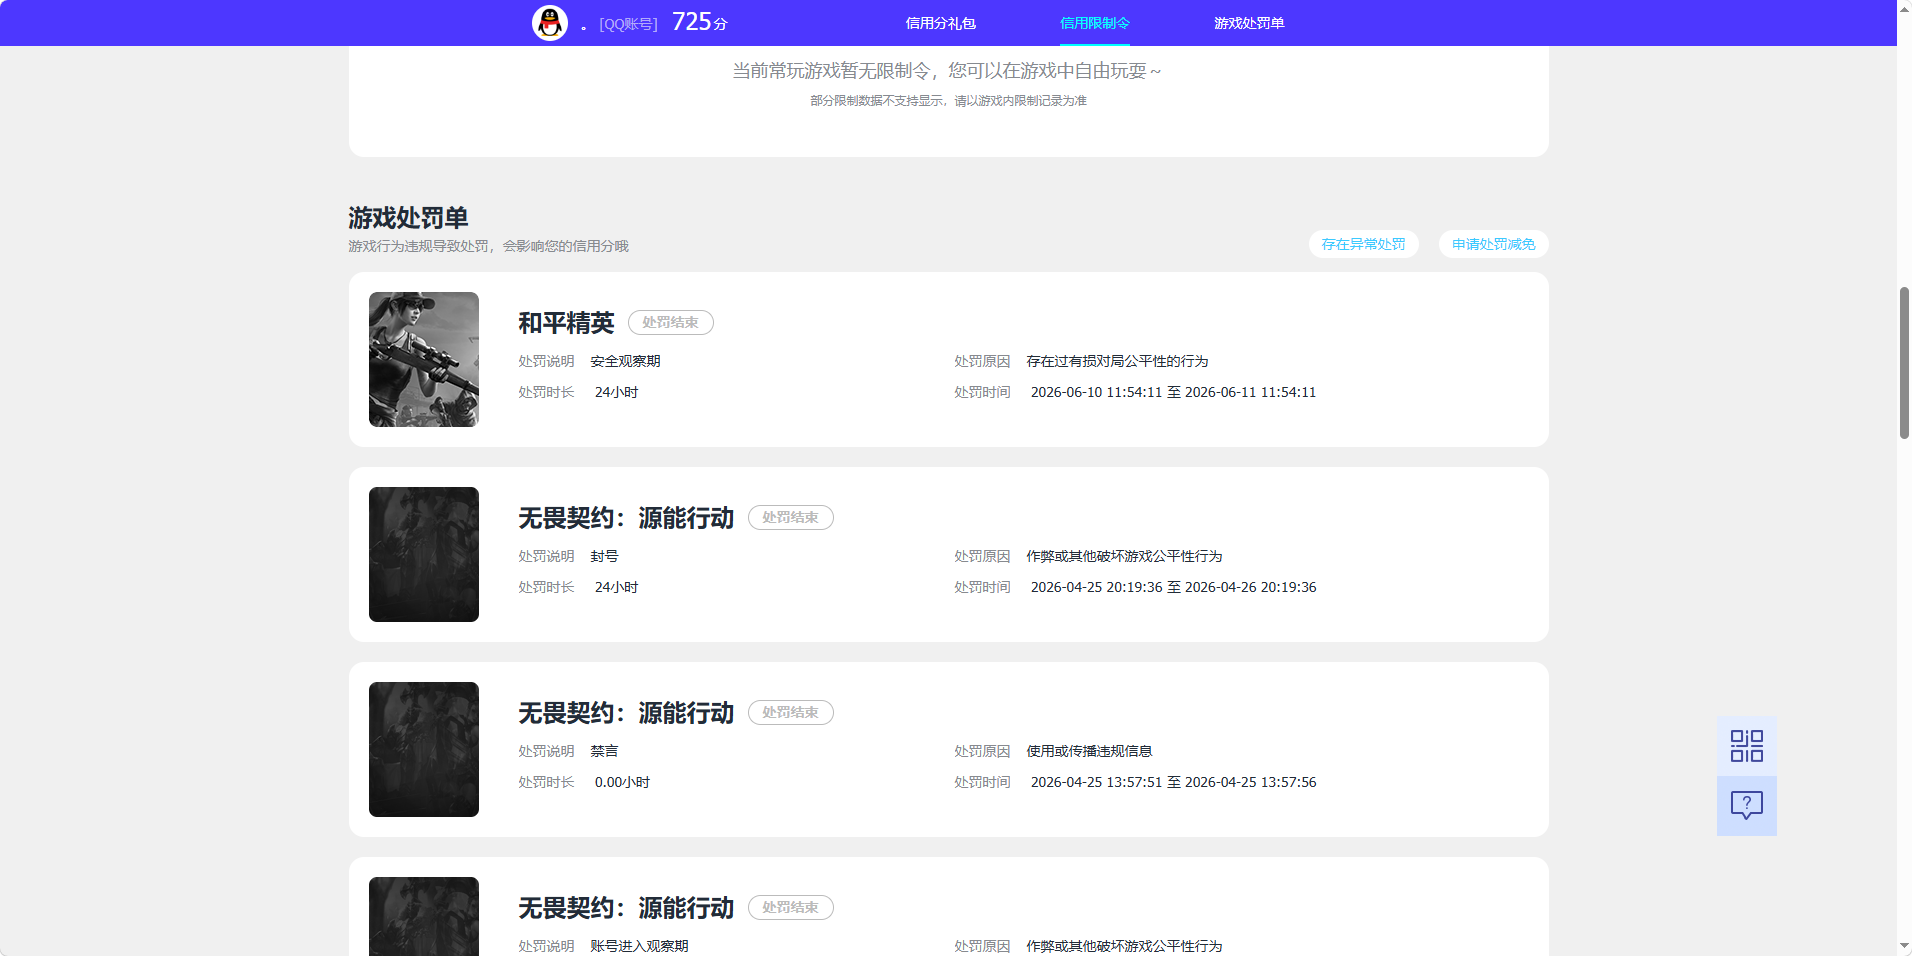Click the 存在过有损对局公平性的行为 reason text
Viewport: 1912px width, 956px height.
click(1117, 361)
